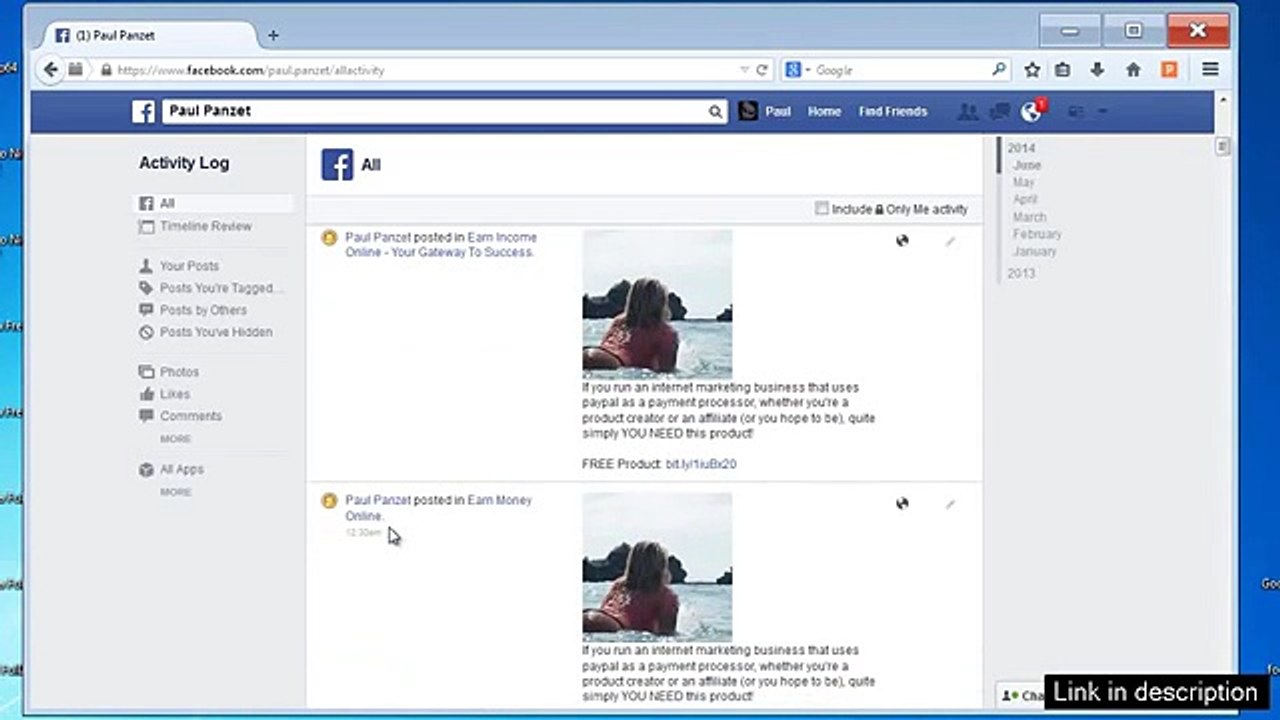Screen dimensions: 1280x720
Task: Open search engine selector dropdown
Action: [797, 70]
